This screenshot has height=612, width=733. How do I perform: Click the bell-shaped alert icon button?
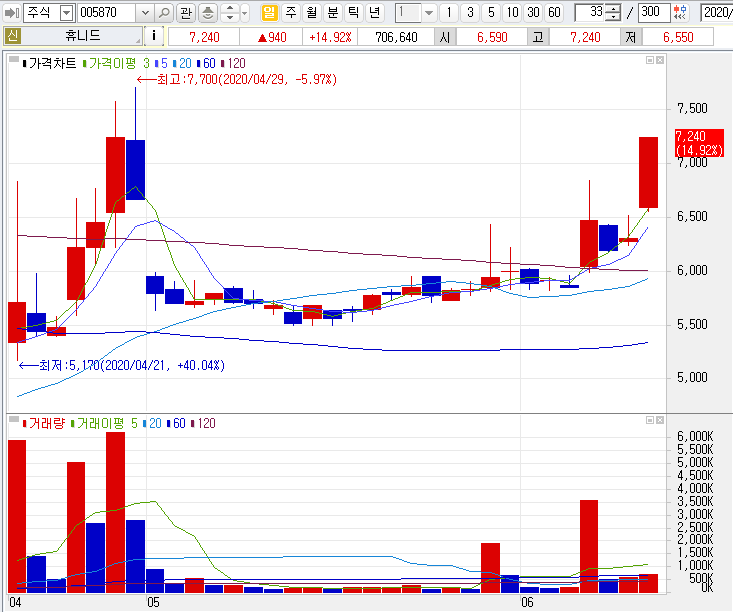[x=208, y=13]
